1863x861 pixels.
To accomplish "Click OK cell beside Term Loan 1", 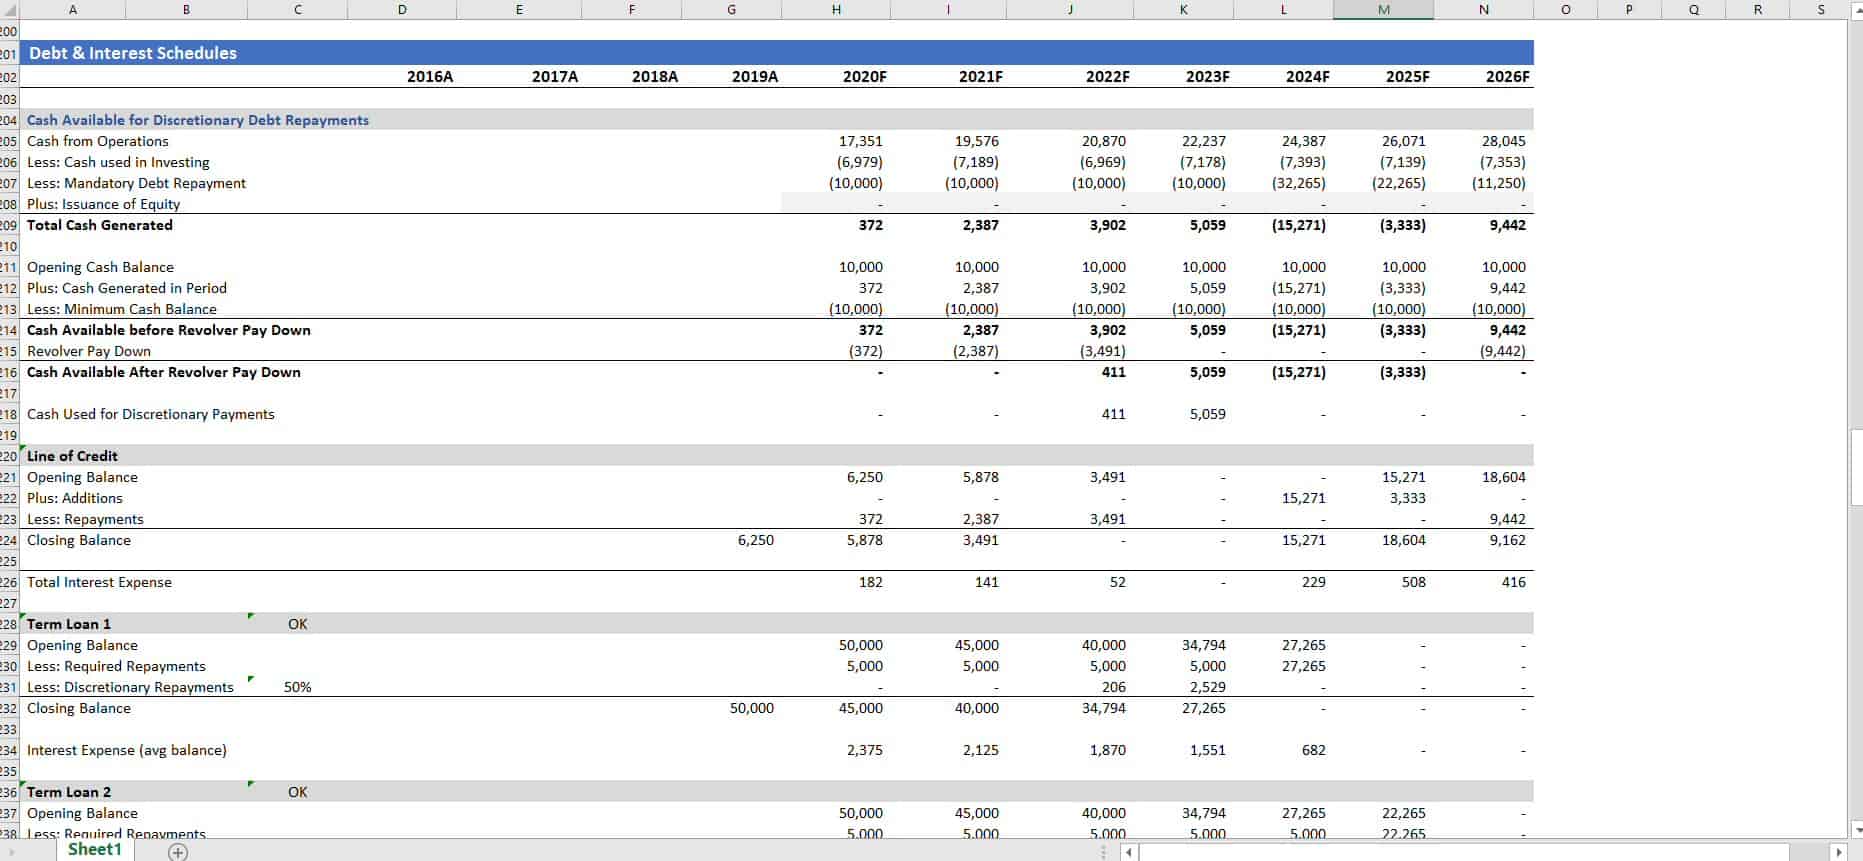I will pyautogui.click(x=297, y=624).
